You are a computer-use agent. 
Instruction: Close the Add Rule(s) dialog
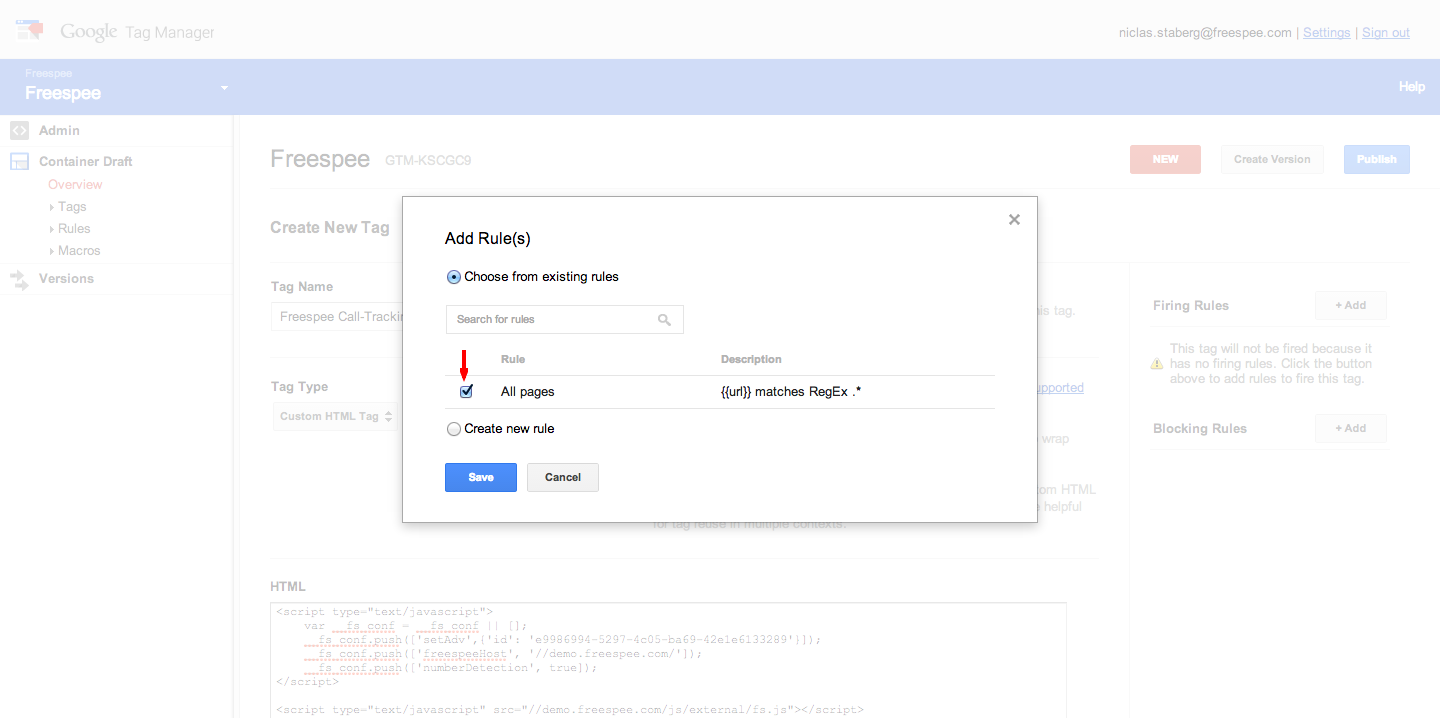(x=1014, y=219)
